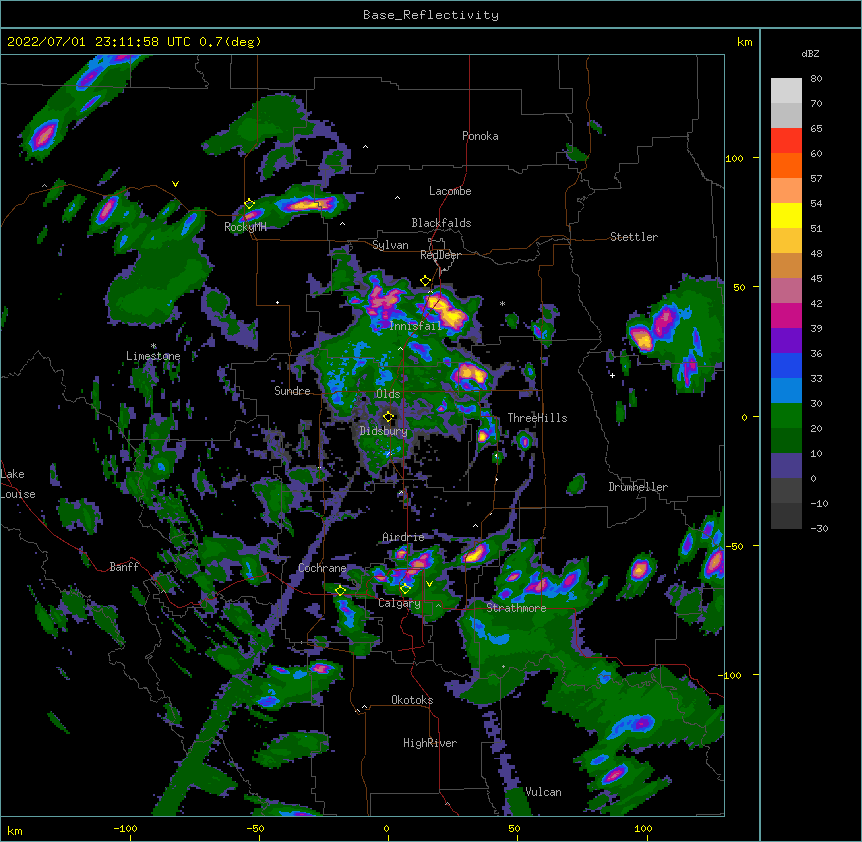862x842 pixels.
Task: Click the km unit label above the vertical axis
Action: (x=745, y=42)
